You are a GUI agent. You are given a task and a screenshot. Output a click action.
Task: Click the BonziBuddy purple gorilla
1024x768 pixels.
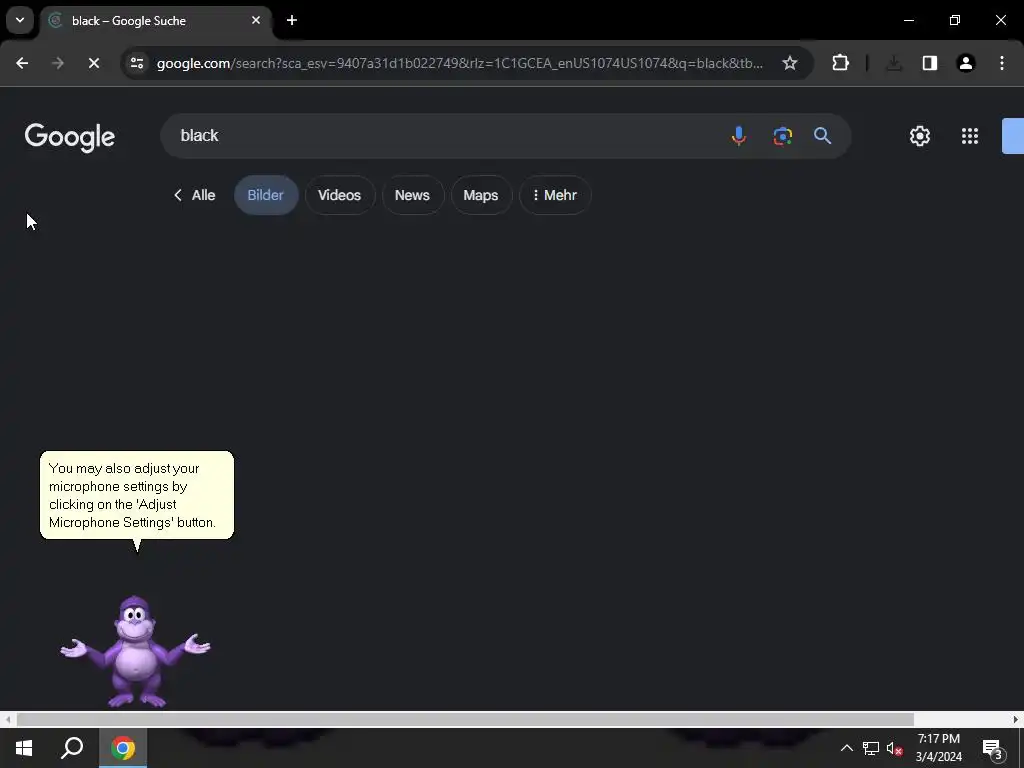click(x=135, y=651)
